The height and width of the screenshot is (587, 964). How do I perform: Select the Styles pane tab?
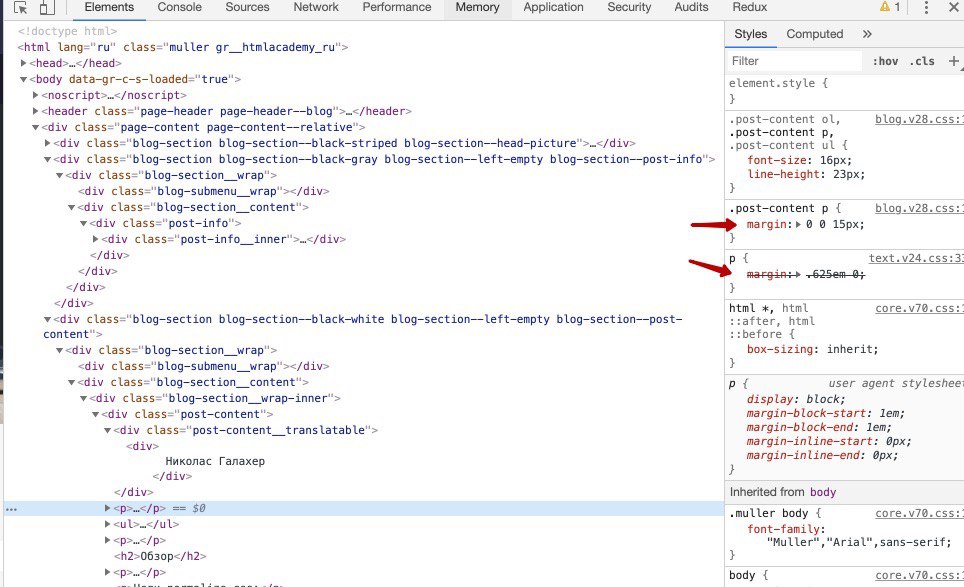tap(751, 34)
